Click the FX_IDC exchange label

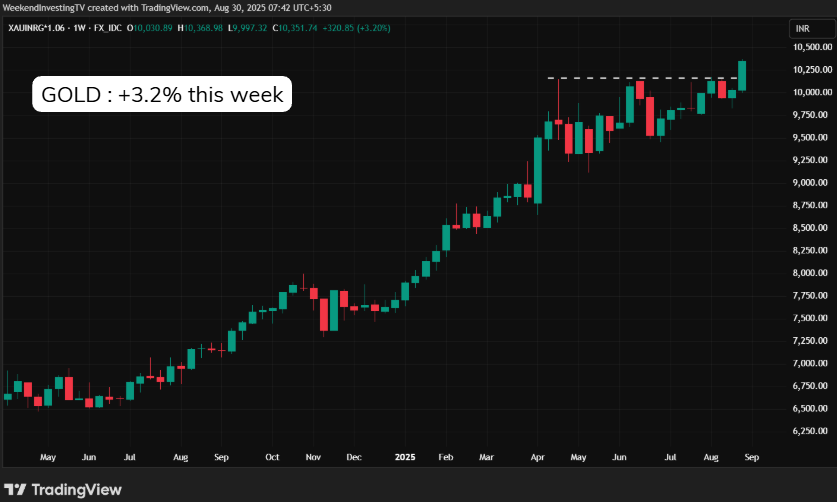click(x=108, y=28)
